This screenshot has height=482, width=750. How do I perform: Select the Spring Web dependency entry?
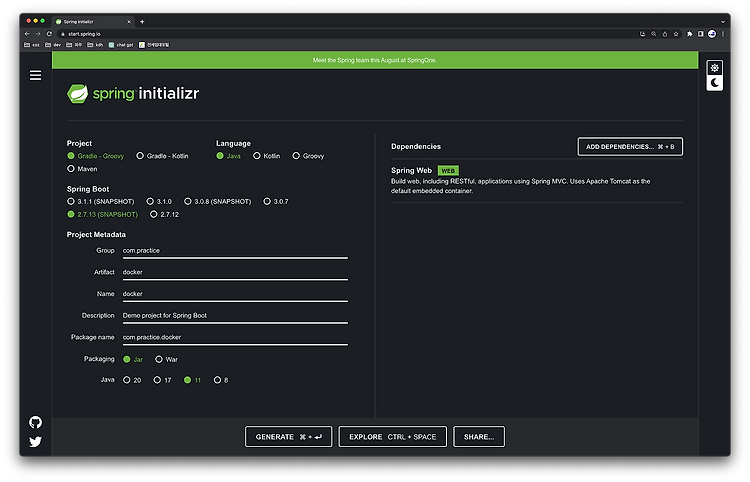(537, 180)
